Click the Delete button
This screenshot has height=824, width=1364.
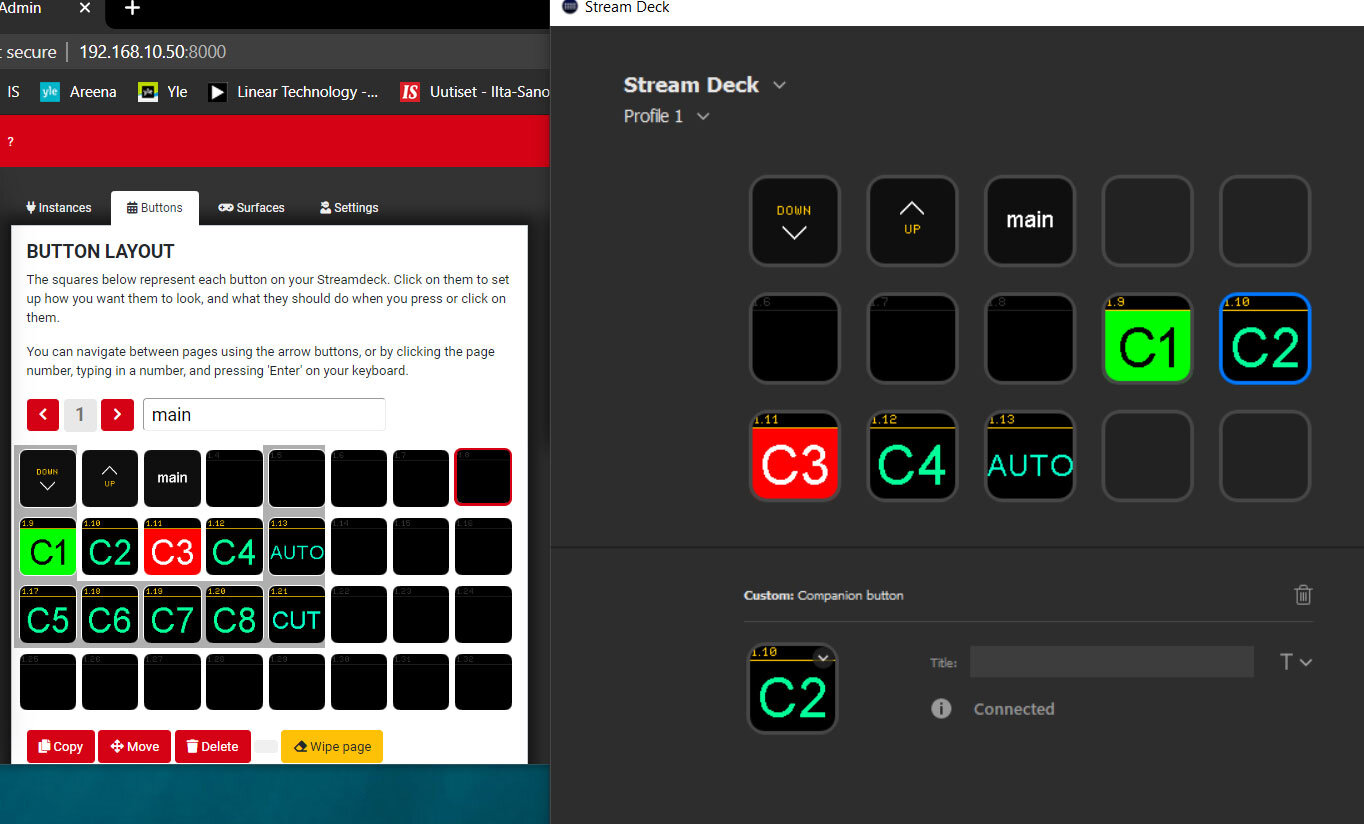tap(213, 746)
